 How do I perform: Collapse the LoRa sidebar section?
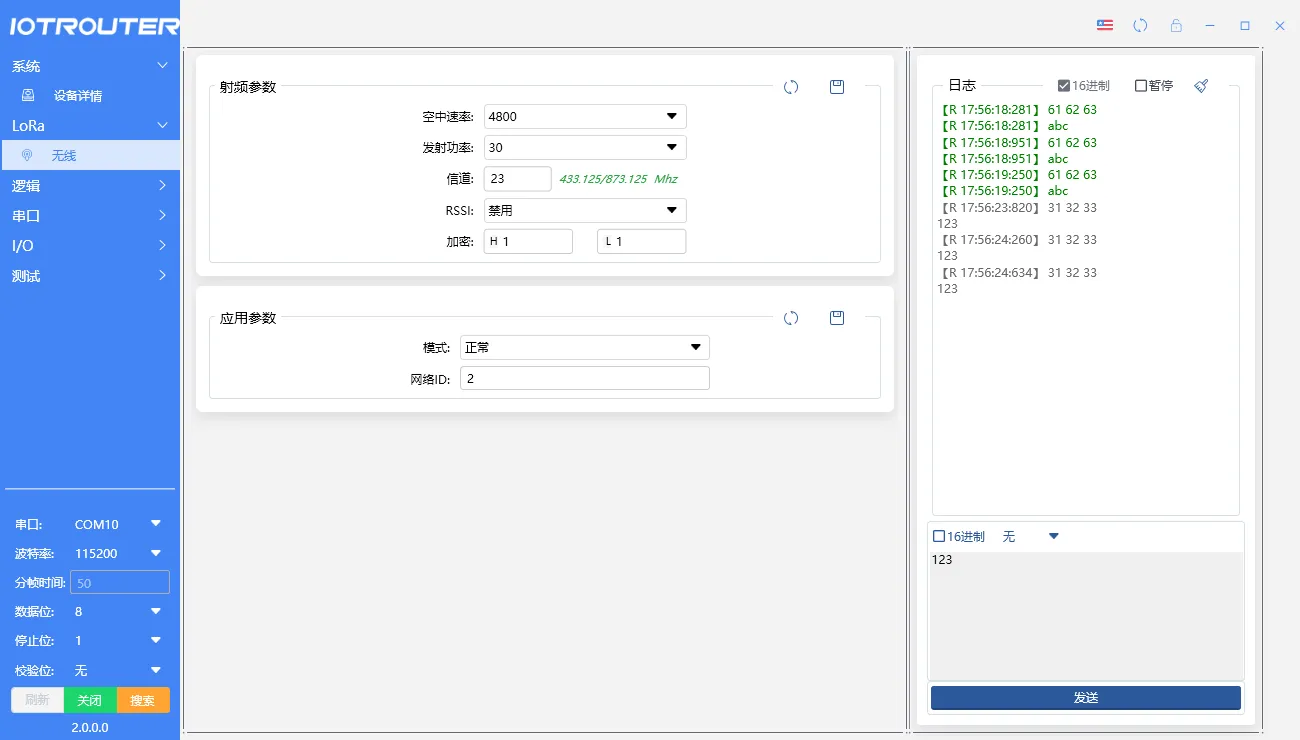coord(90,125)
